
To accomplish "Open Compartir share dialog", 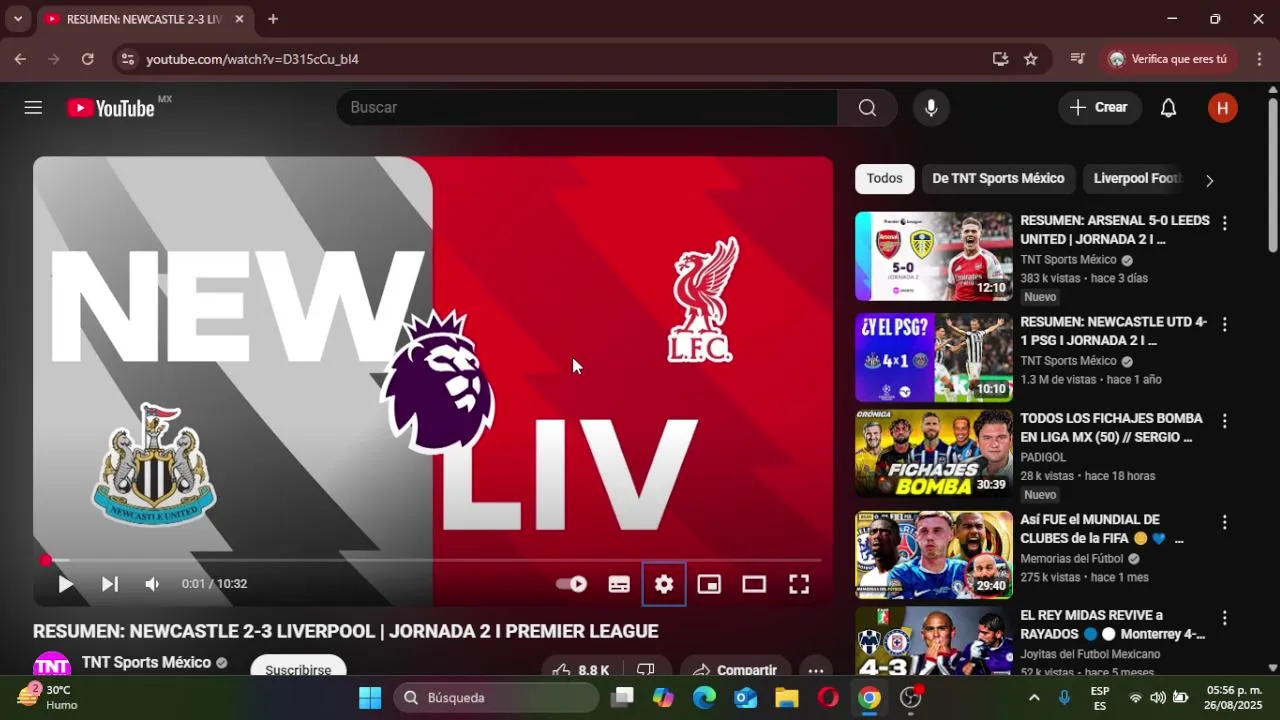I will click(735, 670).
